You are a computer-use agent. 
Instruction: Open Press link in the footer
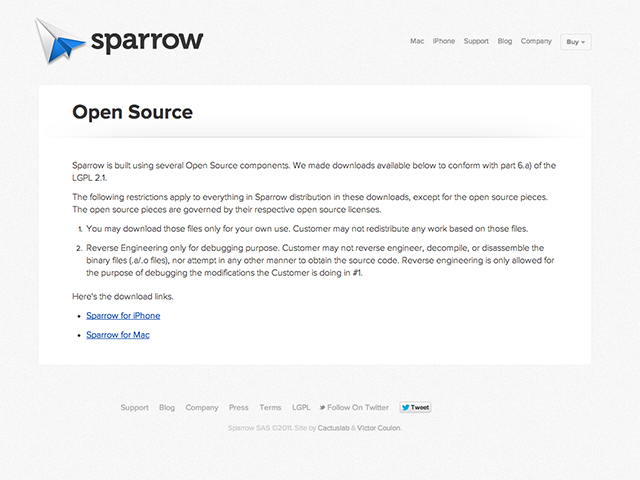click(238, 407)
